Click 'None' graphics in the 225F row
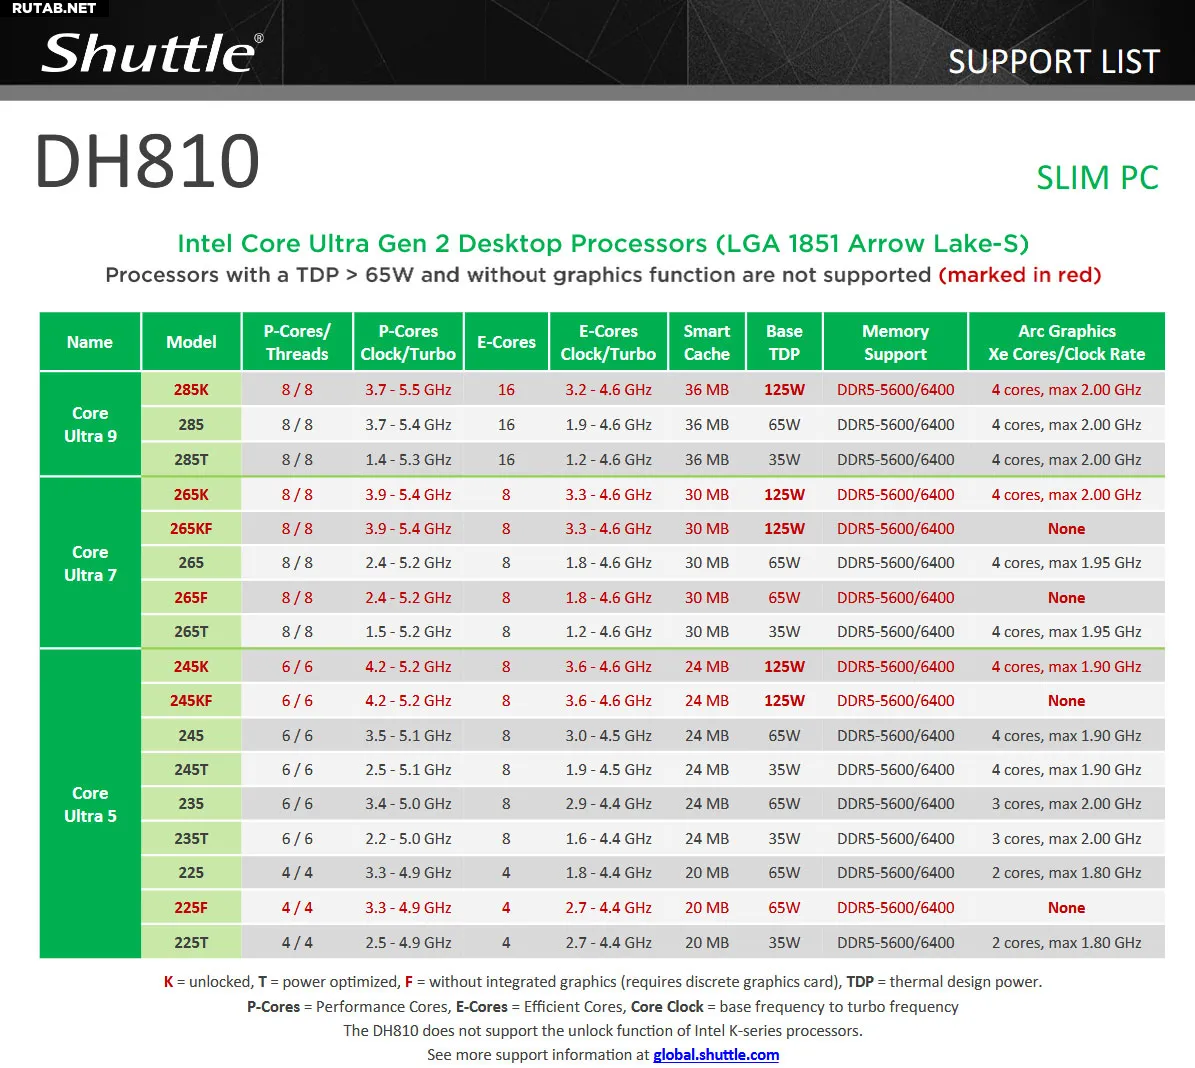This screenshot has width=1195, height=1068. click(1066, 907)
